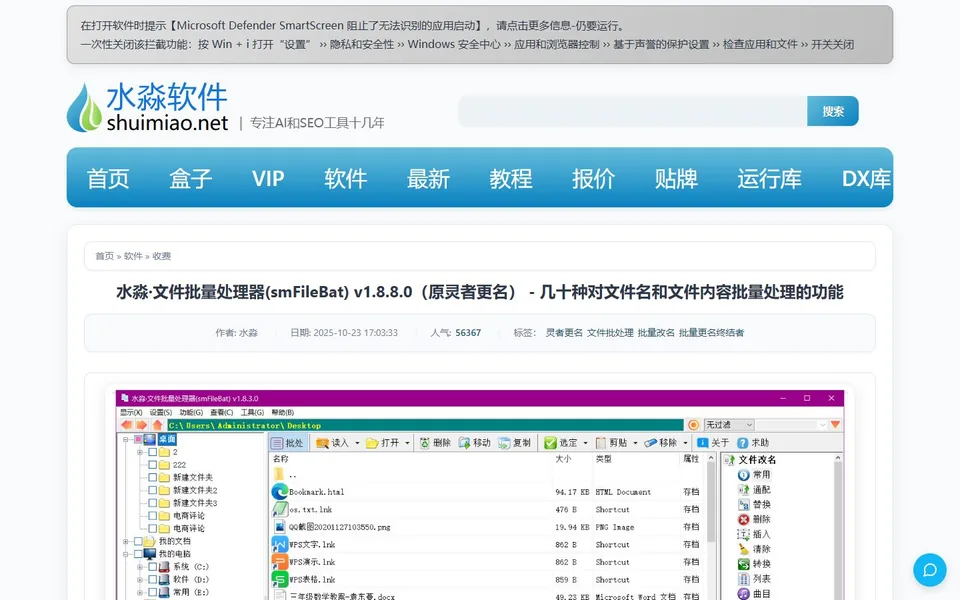960x600 pixels.
Task: Open the 打开 dropdown arrow
Action: (x=407, y=443)
